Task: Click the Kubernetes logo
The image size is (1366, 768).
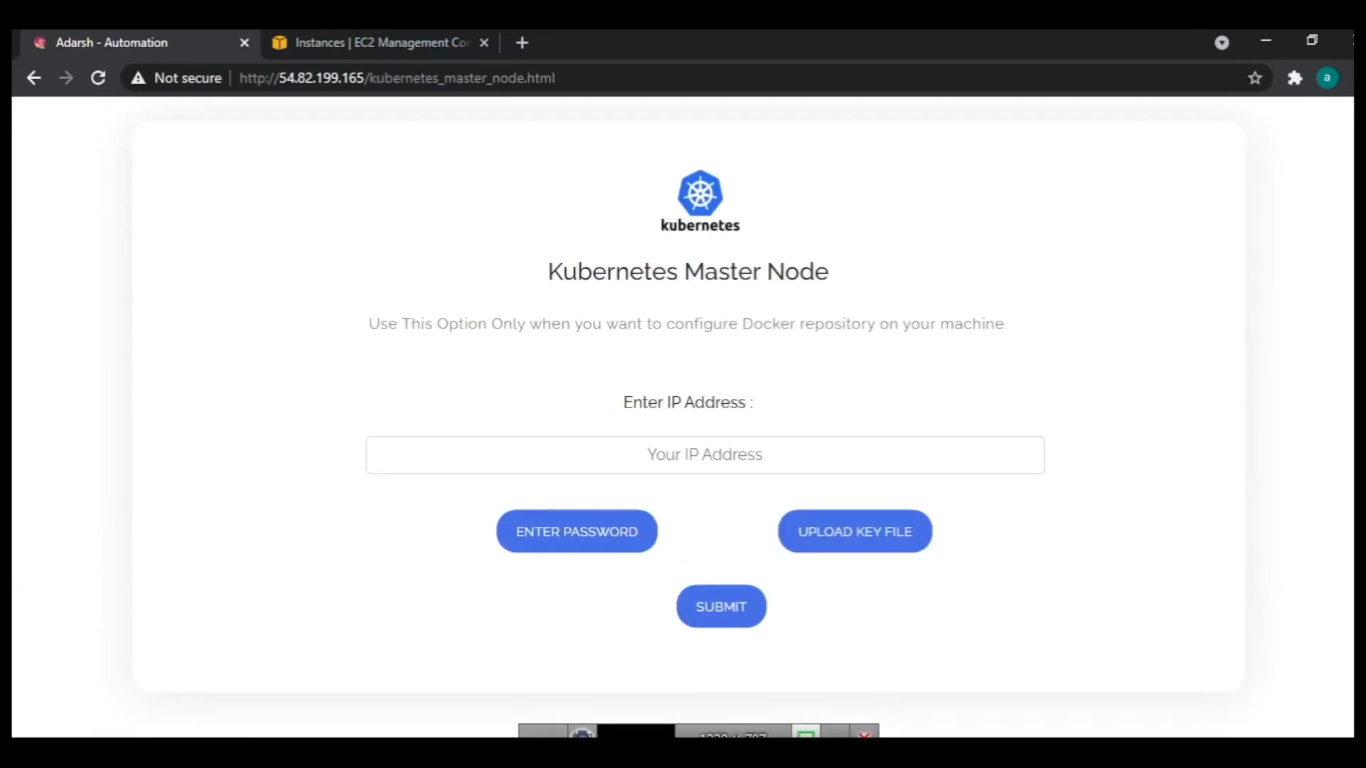Action: (x=700, y=201)
